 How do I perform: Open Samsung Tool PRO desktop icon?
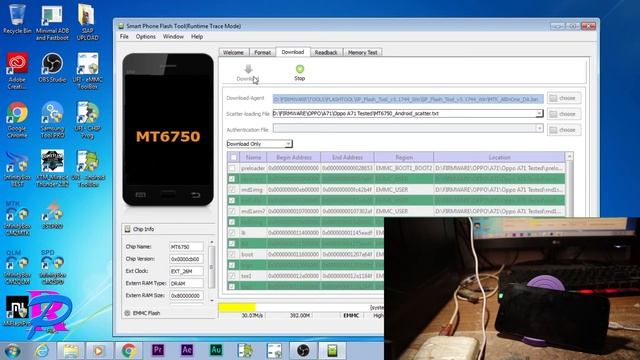tap(52, 120)
